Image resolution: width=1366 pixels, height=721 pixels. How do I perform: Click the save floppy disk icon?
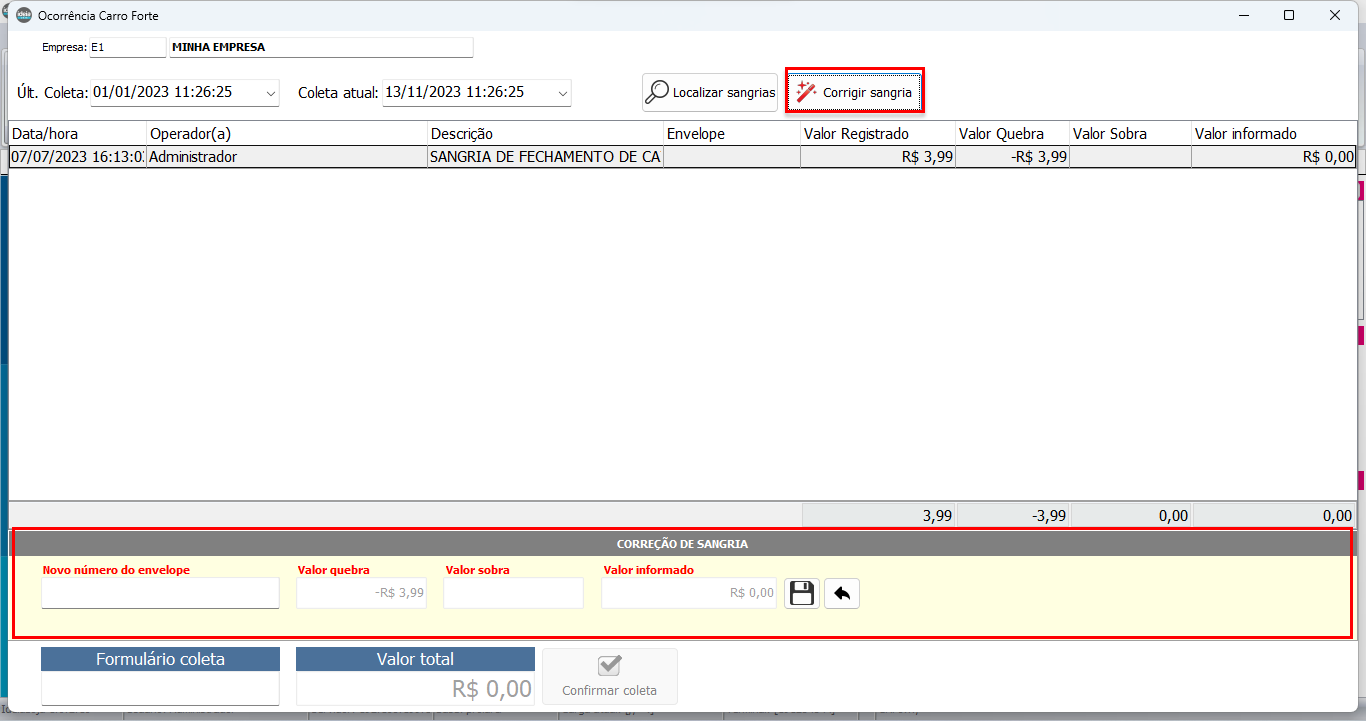801,594
